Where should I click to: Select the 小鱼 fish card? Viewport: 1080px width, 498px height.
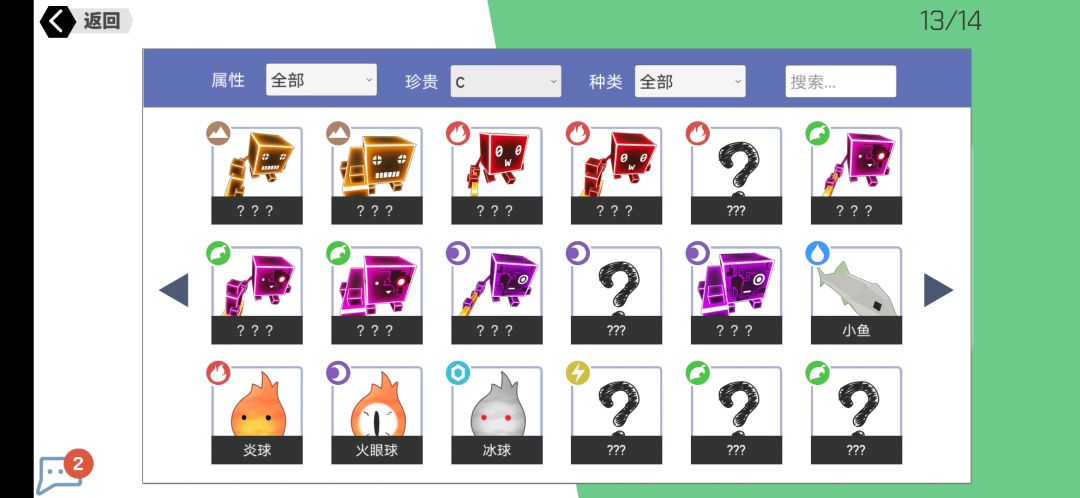click(x=855, y=295)
